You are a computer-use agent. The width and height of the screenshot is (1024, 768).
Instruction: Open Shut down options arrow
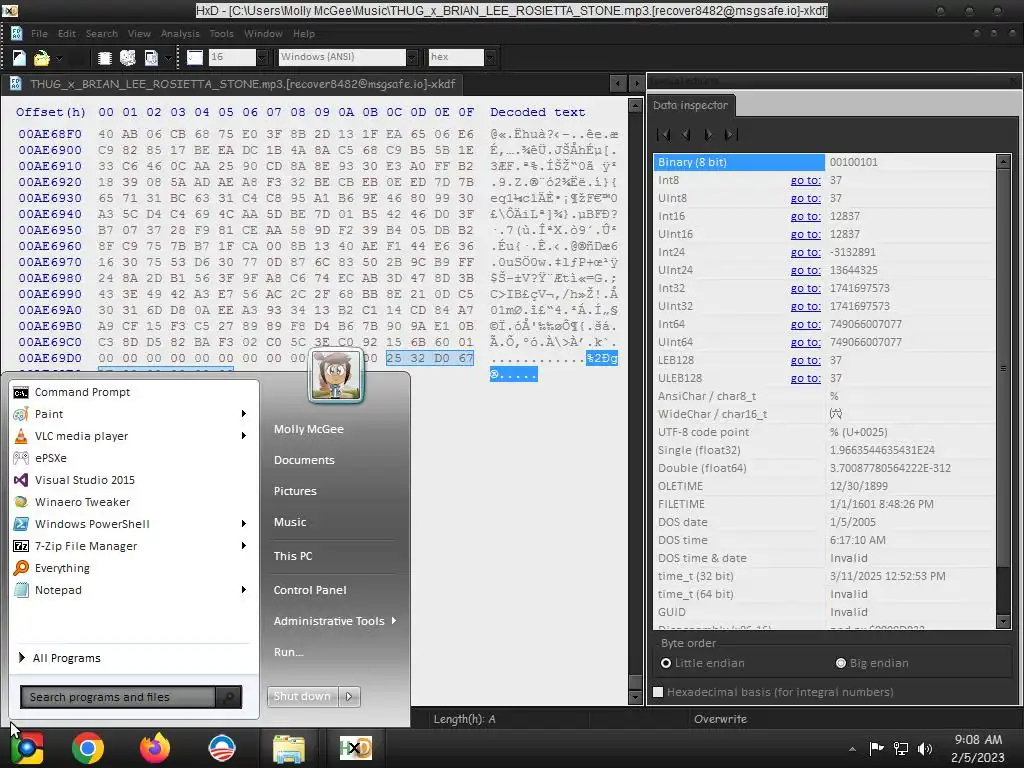coord(349,696)
